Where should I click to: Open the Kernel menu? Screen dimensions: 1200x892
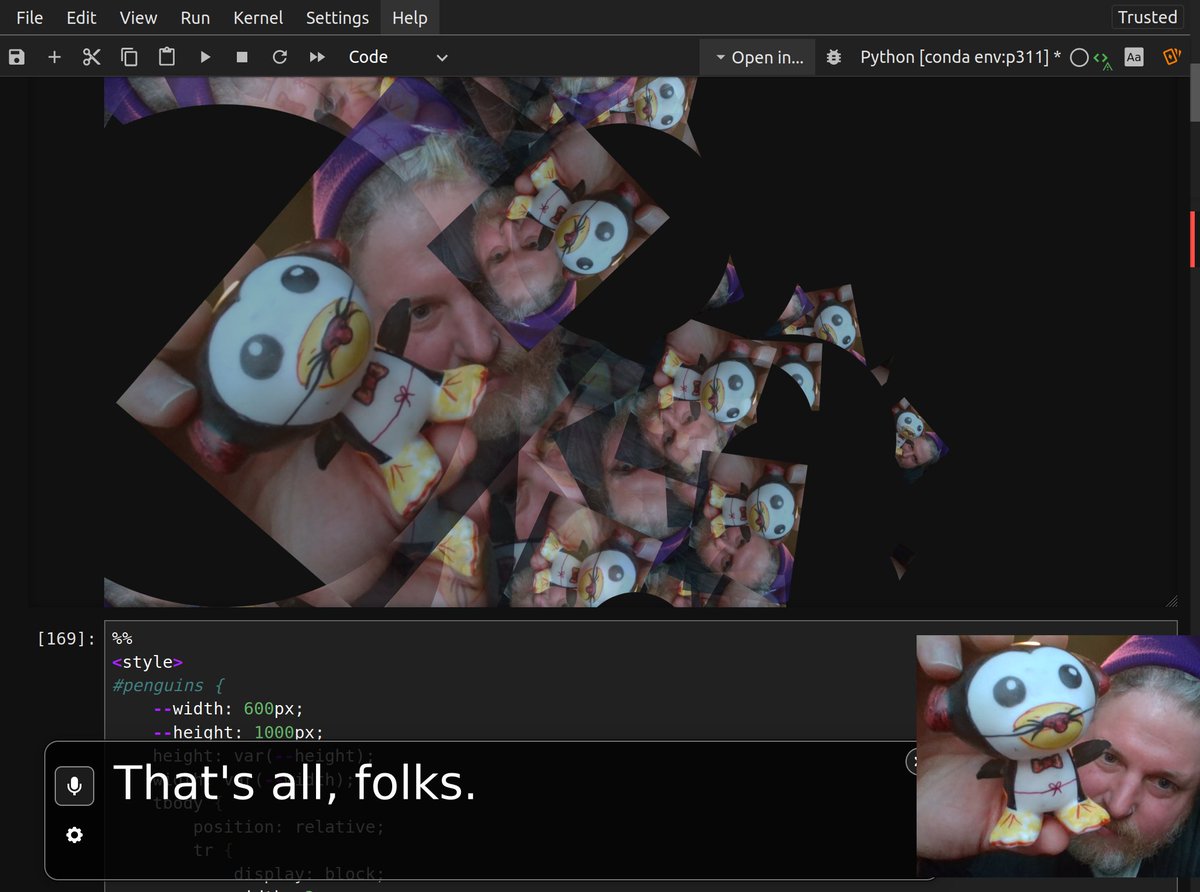click(258, 18)
